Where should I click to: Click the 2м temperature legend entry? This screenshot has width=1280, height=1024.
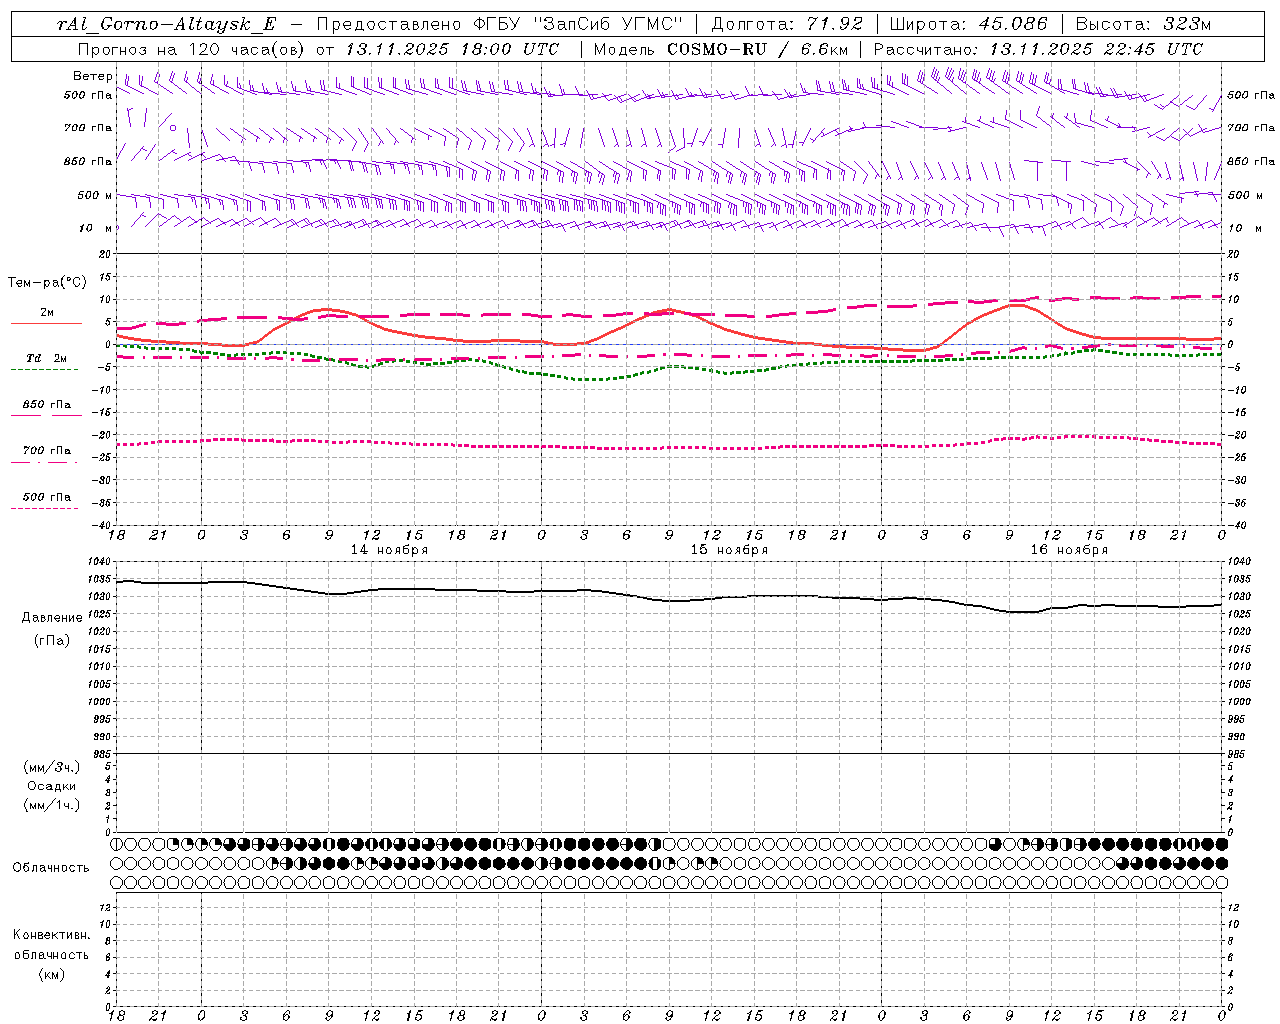coord(47,313)
